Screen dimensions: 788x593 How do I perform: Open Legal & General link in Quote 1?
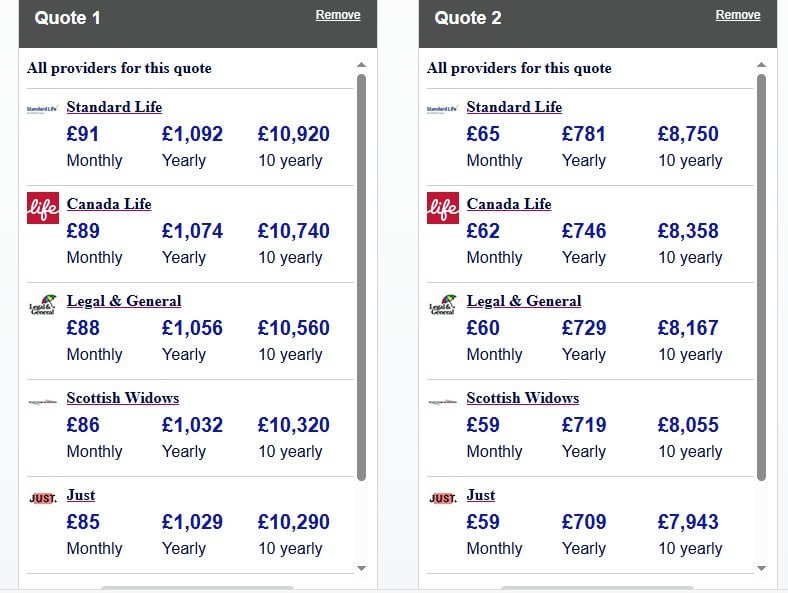click(x=124, y=301)
